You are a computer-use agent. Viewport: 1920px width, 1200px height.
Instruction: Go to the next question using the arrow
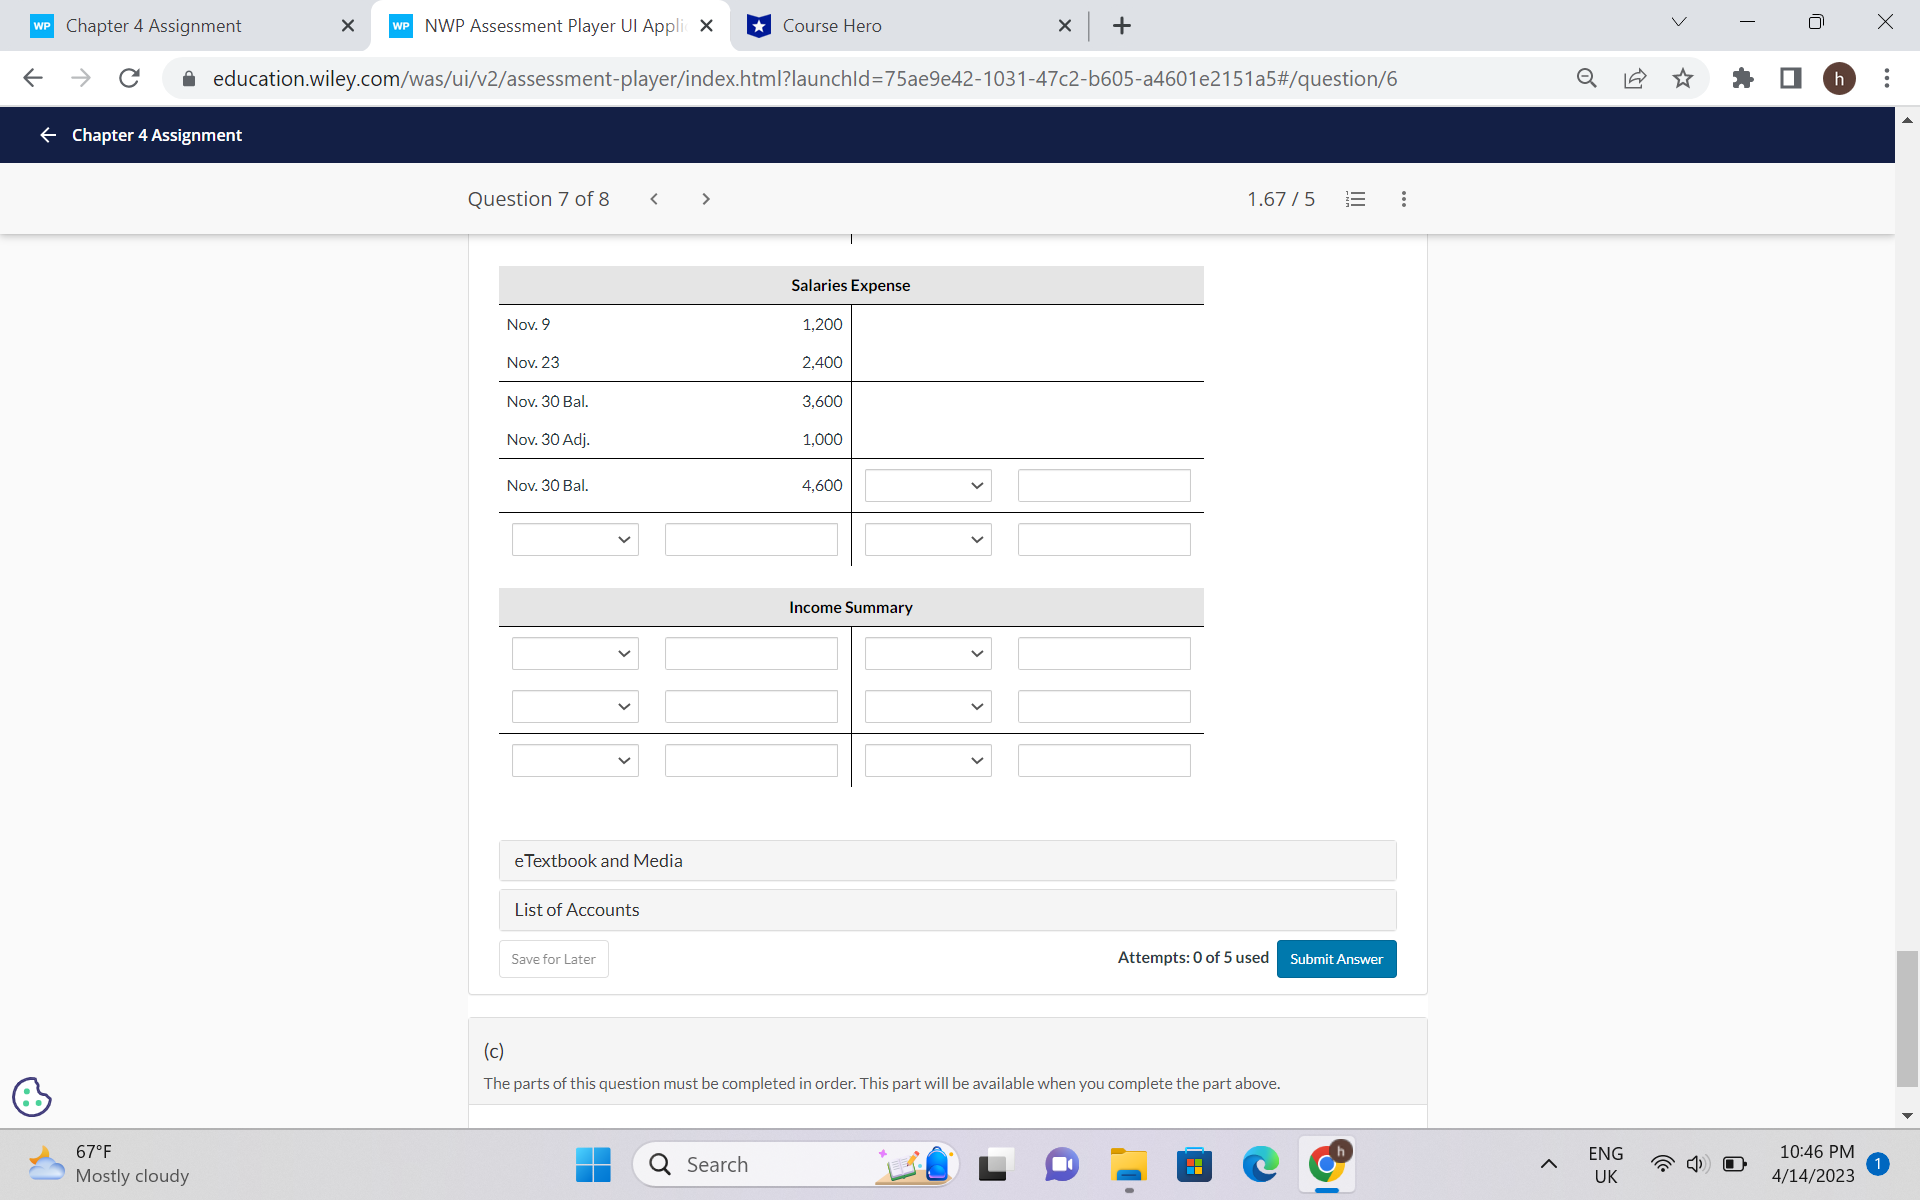[x=706, y=199]
